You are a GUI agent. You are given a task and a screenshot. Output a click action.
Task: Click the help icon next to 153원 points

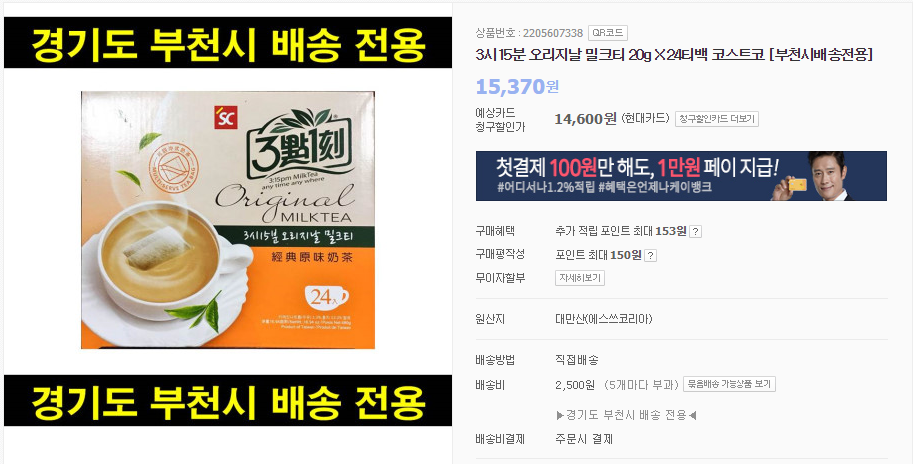695,232
